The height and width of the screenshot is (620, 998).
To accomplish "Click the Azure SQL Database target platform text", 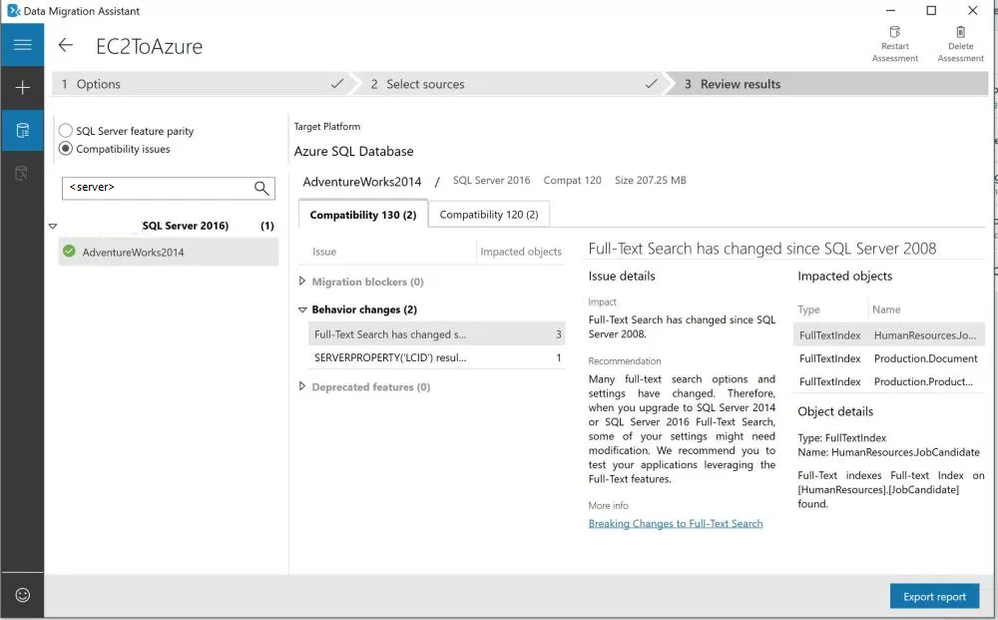I will 353,151.
